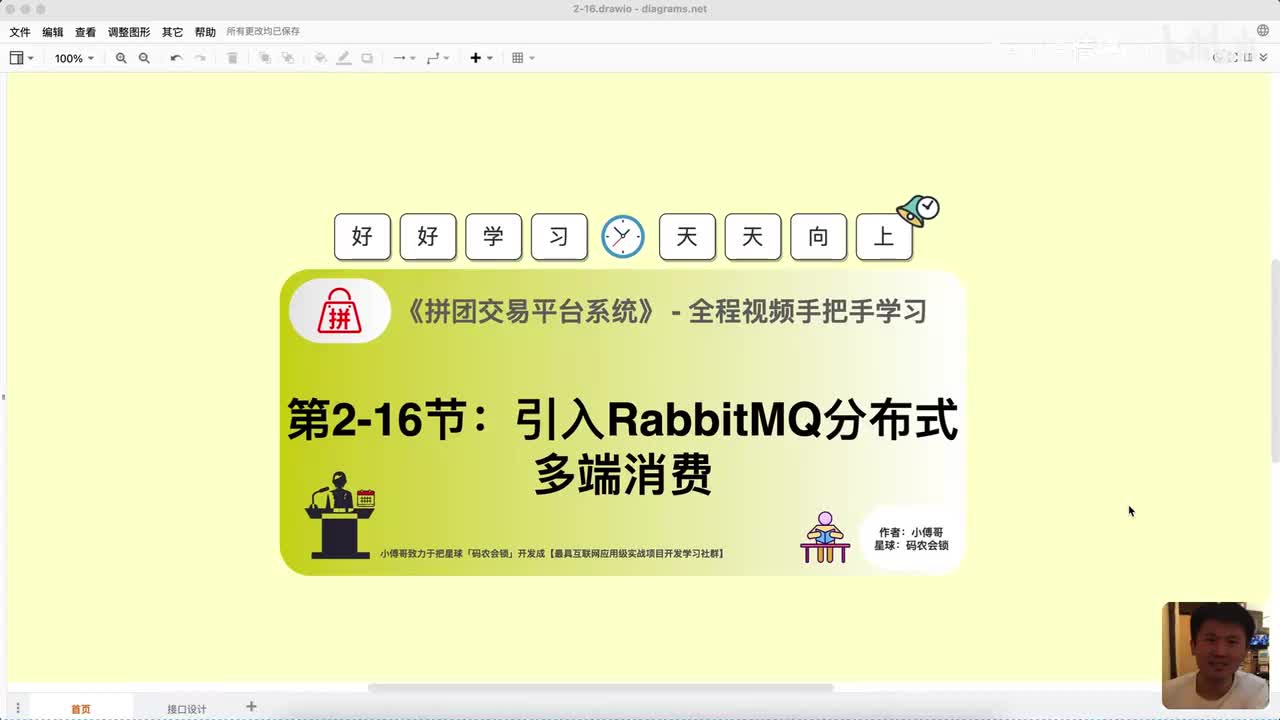Select the 学 character box
1280x720 pixels.
(493, 237)
